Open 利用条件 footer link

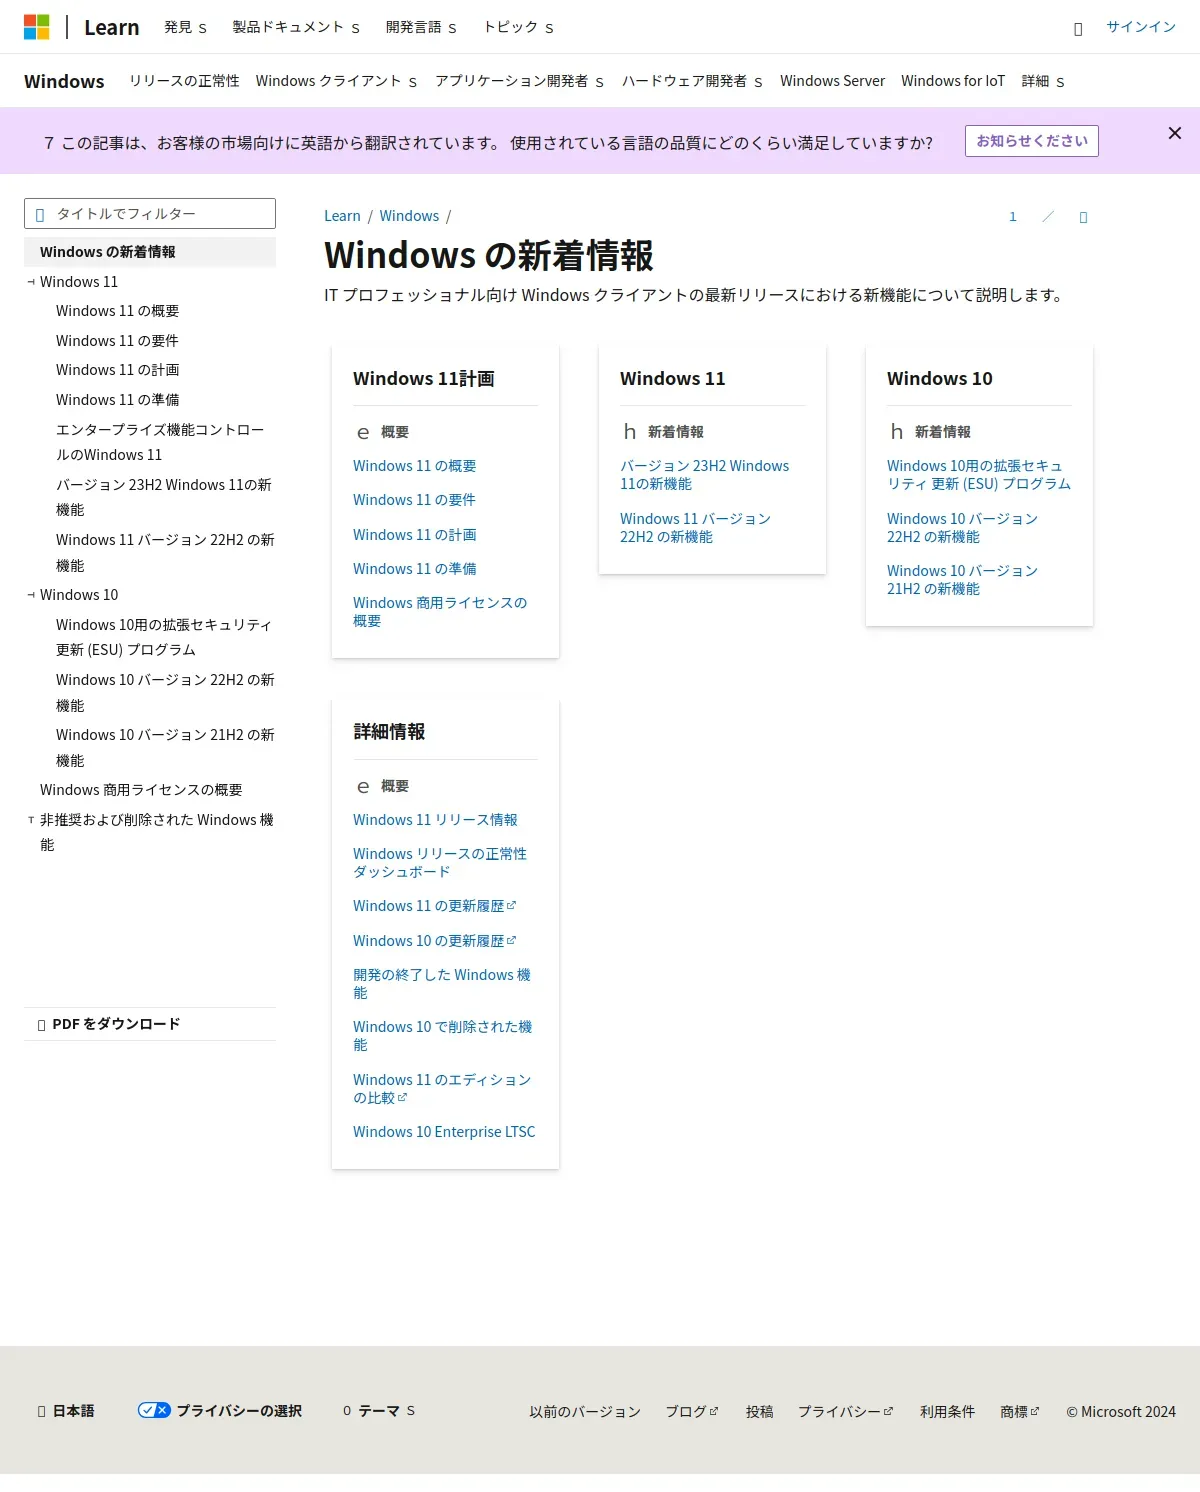point(947,1412)
